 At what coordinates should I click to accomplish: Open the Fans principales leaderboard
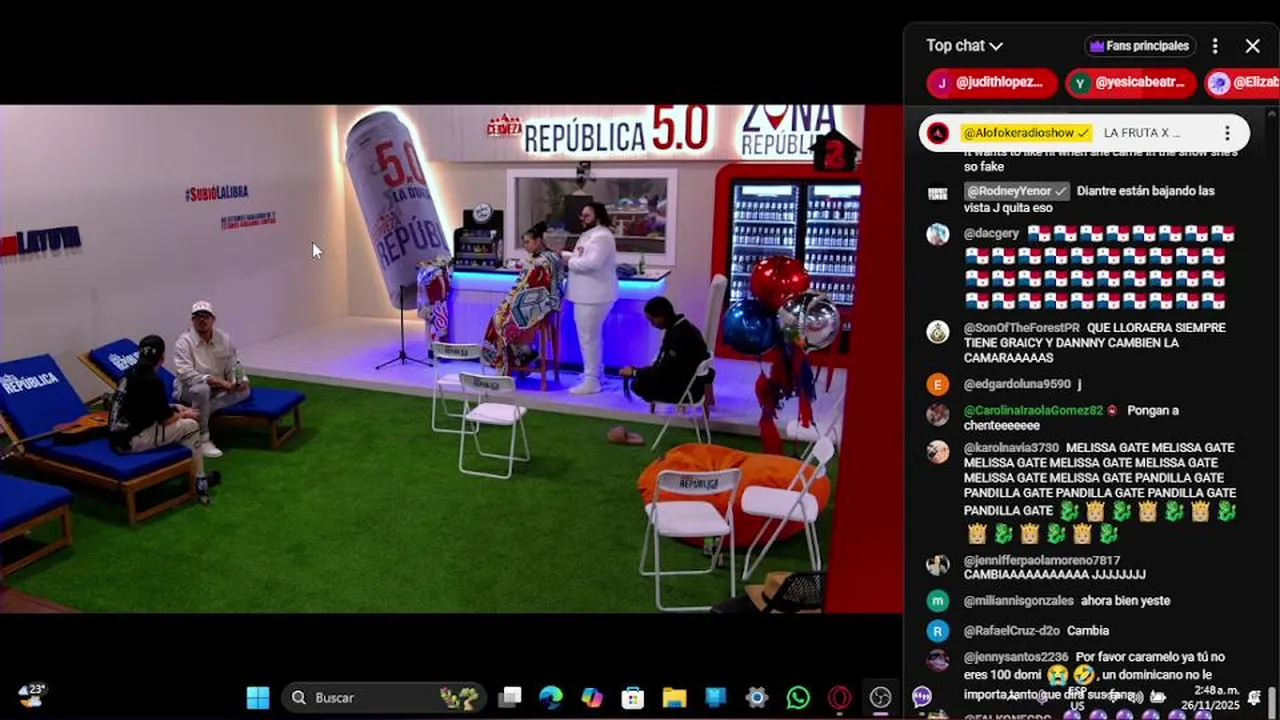[1140, 46]
